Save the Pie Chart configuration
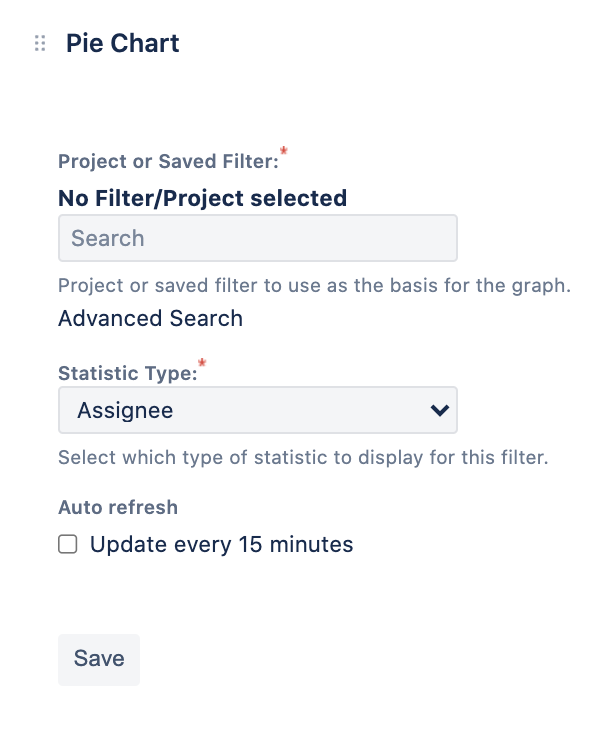 point(99,659)
